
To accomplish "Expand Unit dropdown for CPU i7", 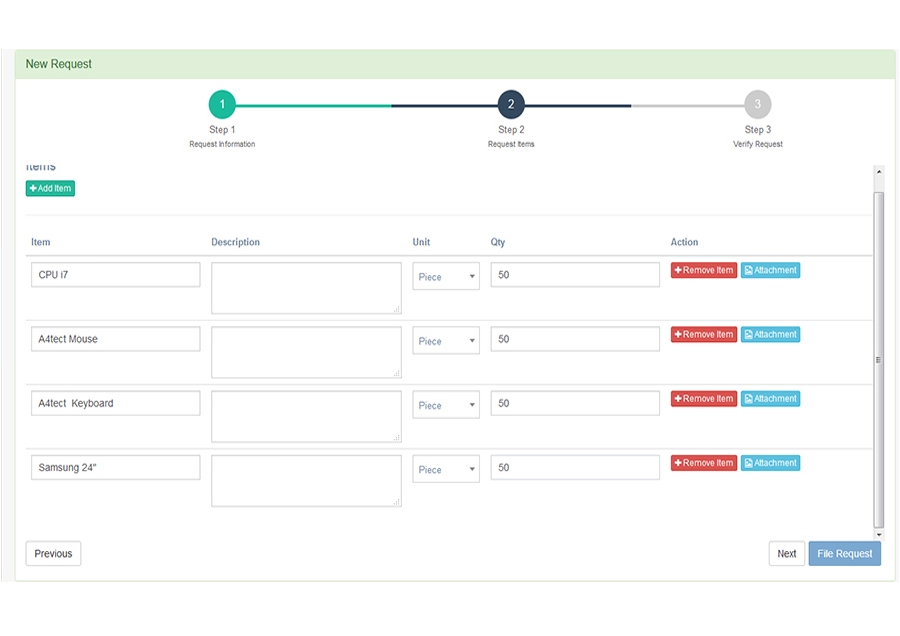I will 446,277.
